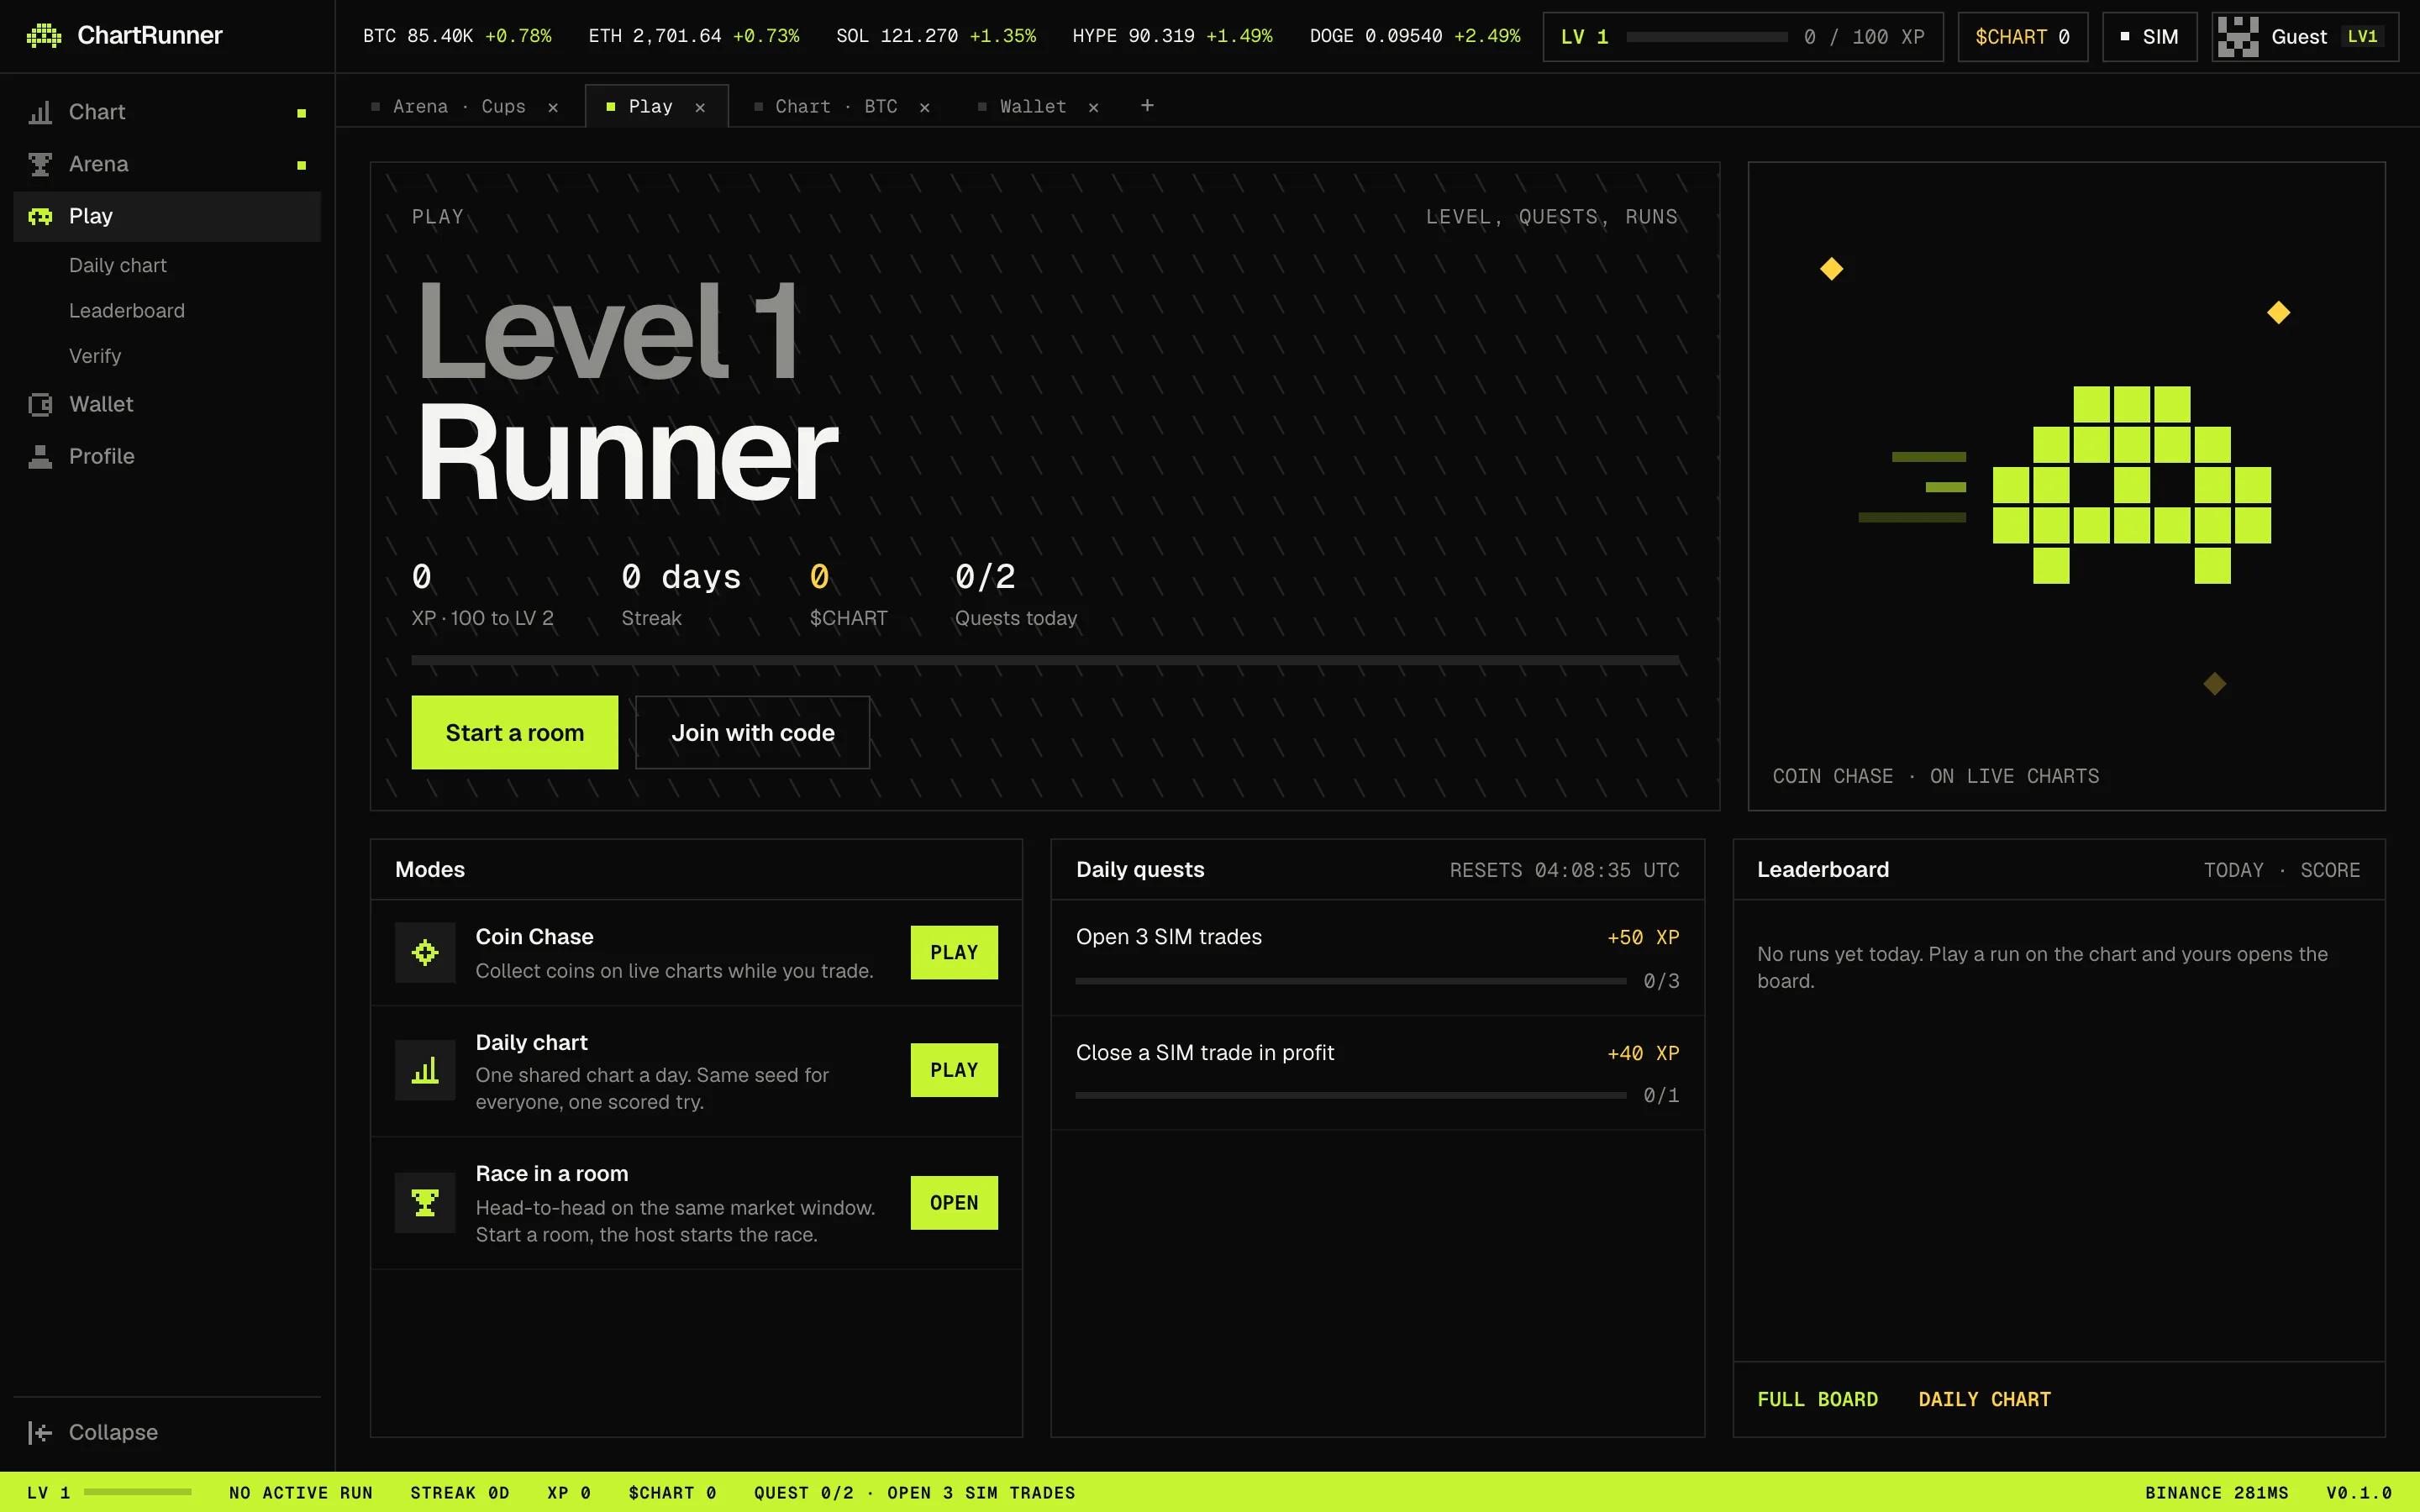The image size is (2420, 1512).
Task: Play the Daily chart mode
Action: click(x=954, y=1070)
